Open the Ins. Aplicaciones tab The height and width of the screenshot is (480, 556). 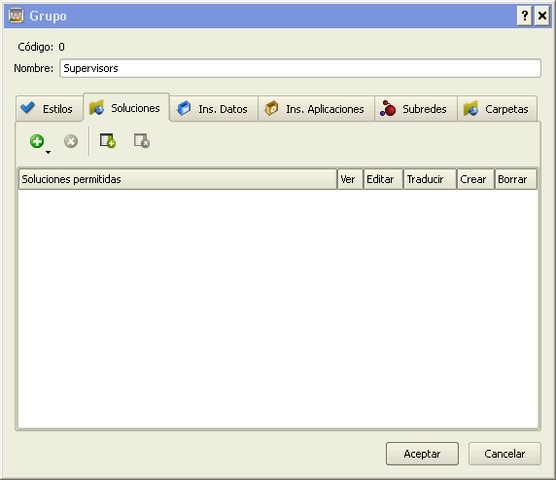316,109
